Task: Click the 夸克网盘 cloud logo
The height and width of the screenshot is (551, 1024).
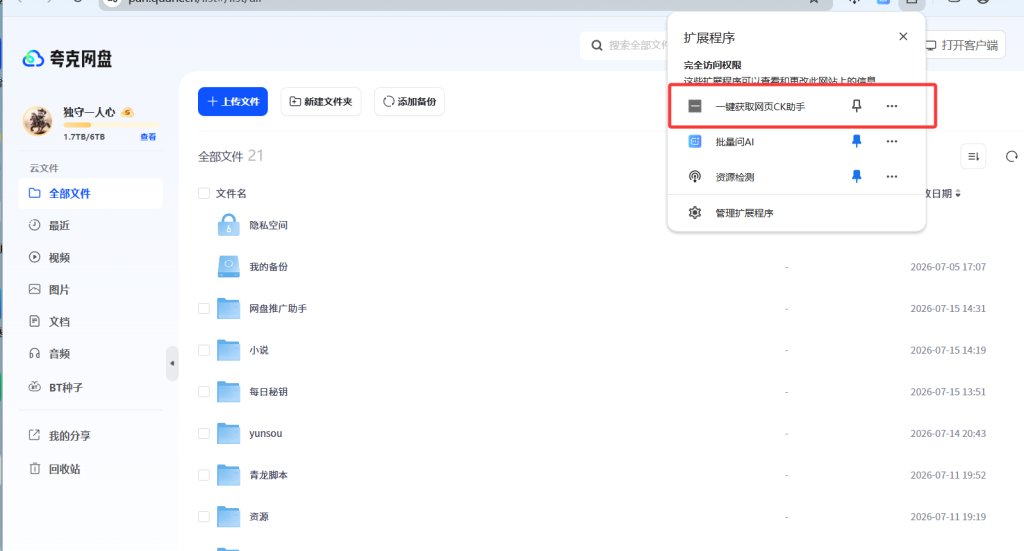Action: pyautogui.click(x=33, y=59)
